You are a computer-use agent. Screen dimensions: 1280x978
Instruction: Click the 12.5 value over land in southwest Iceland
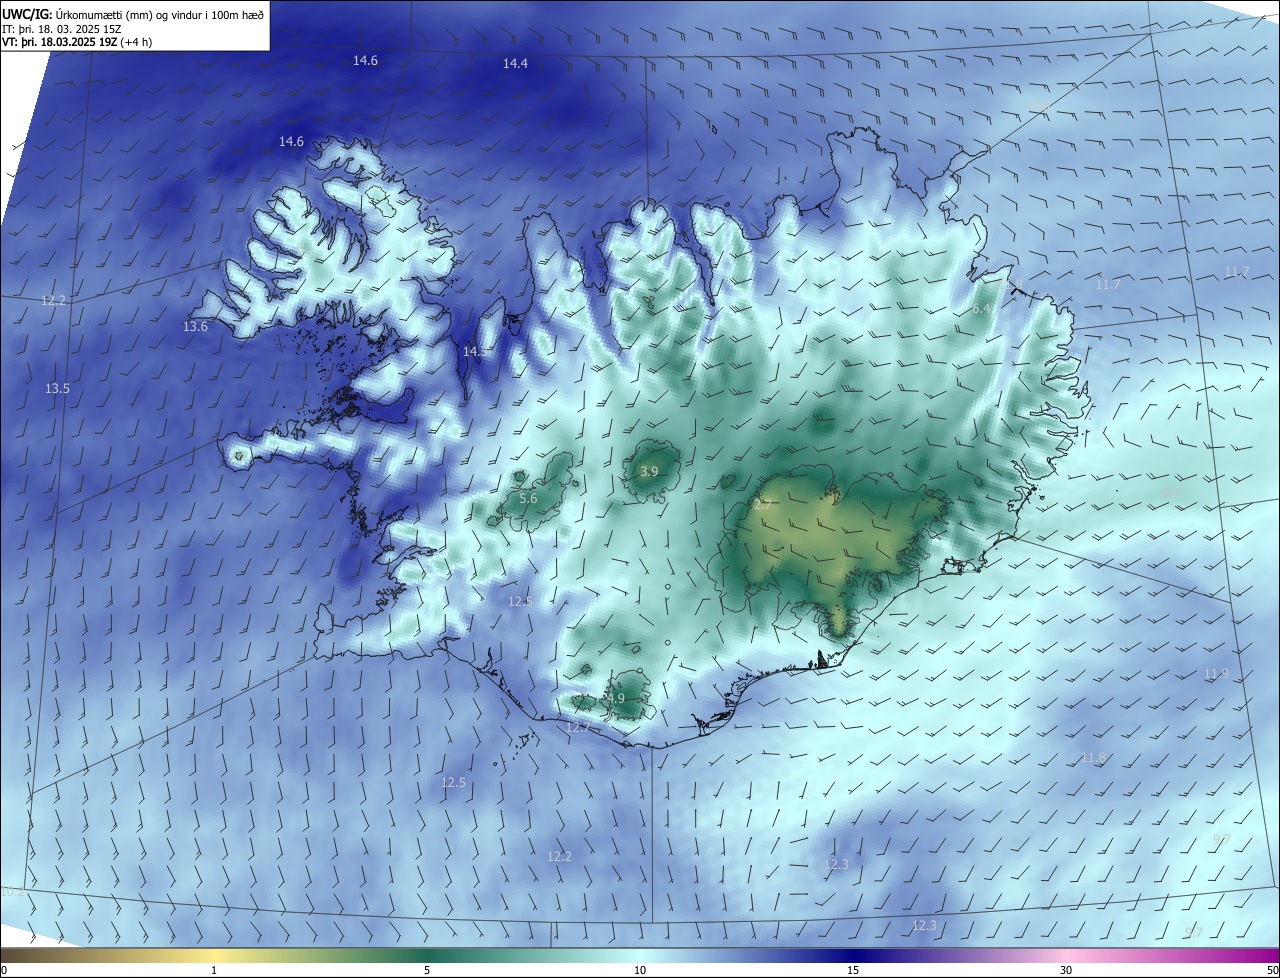click(520, 602)
